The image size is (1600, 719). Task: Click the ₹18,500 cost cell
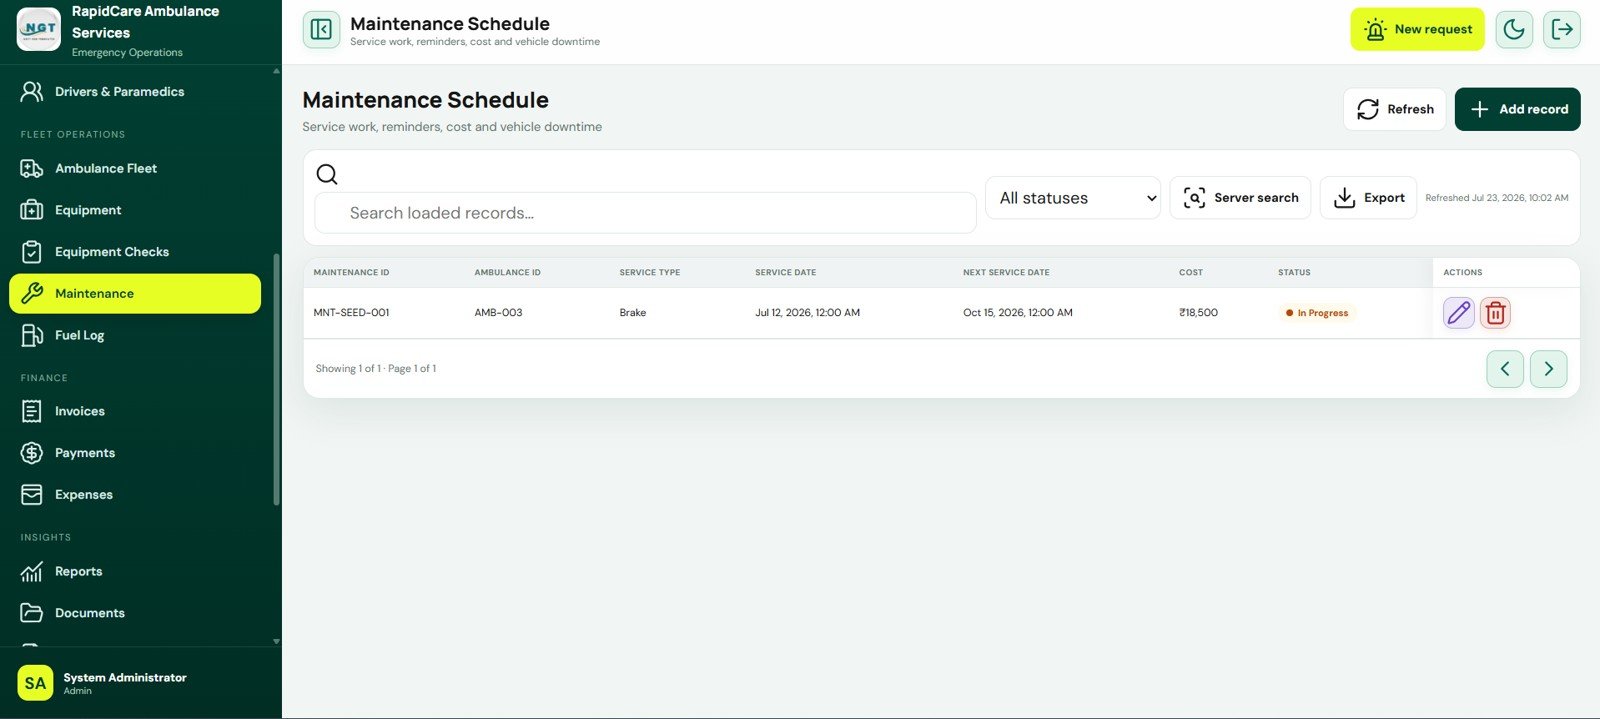[1198, 313]
